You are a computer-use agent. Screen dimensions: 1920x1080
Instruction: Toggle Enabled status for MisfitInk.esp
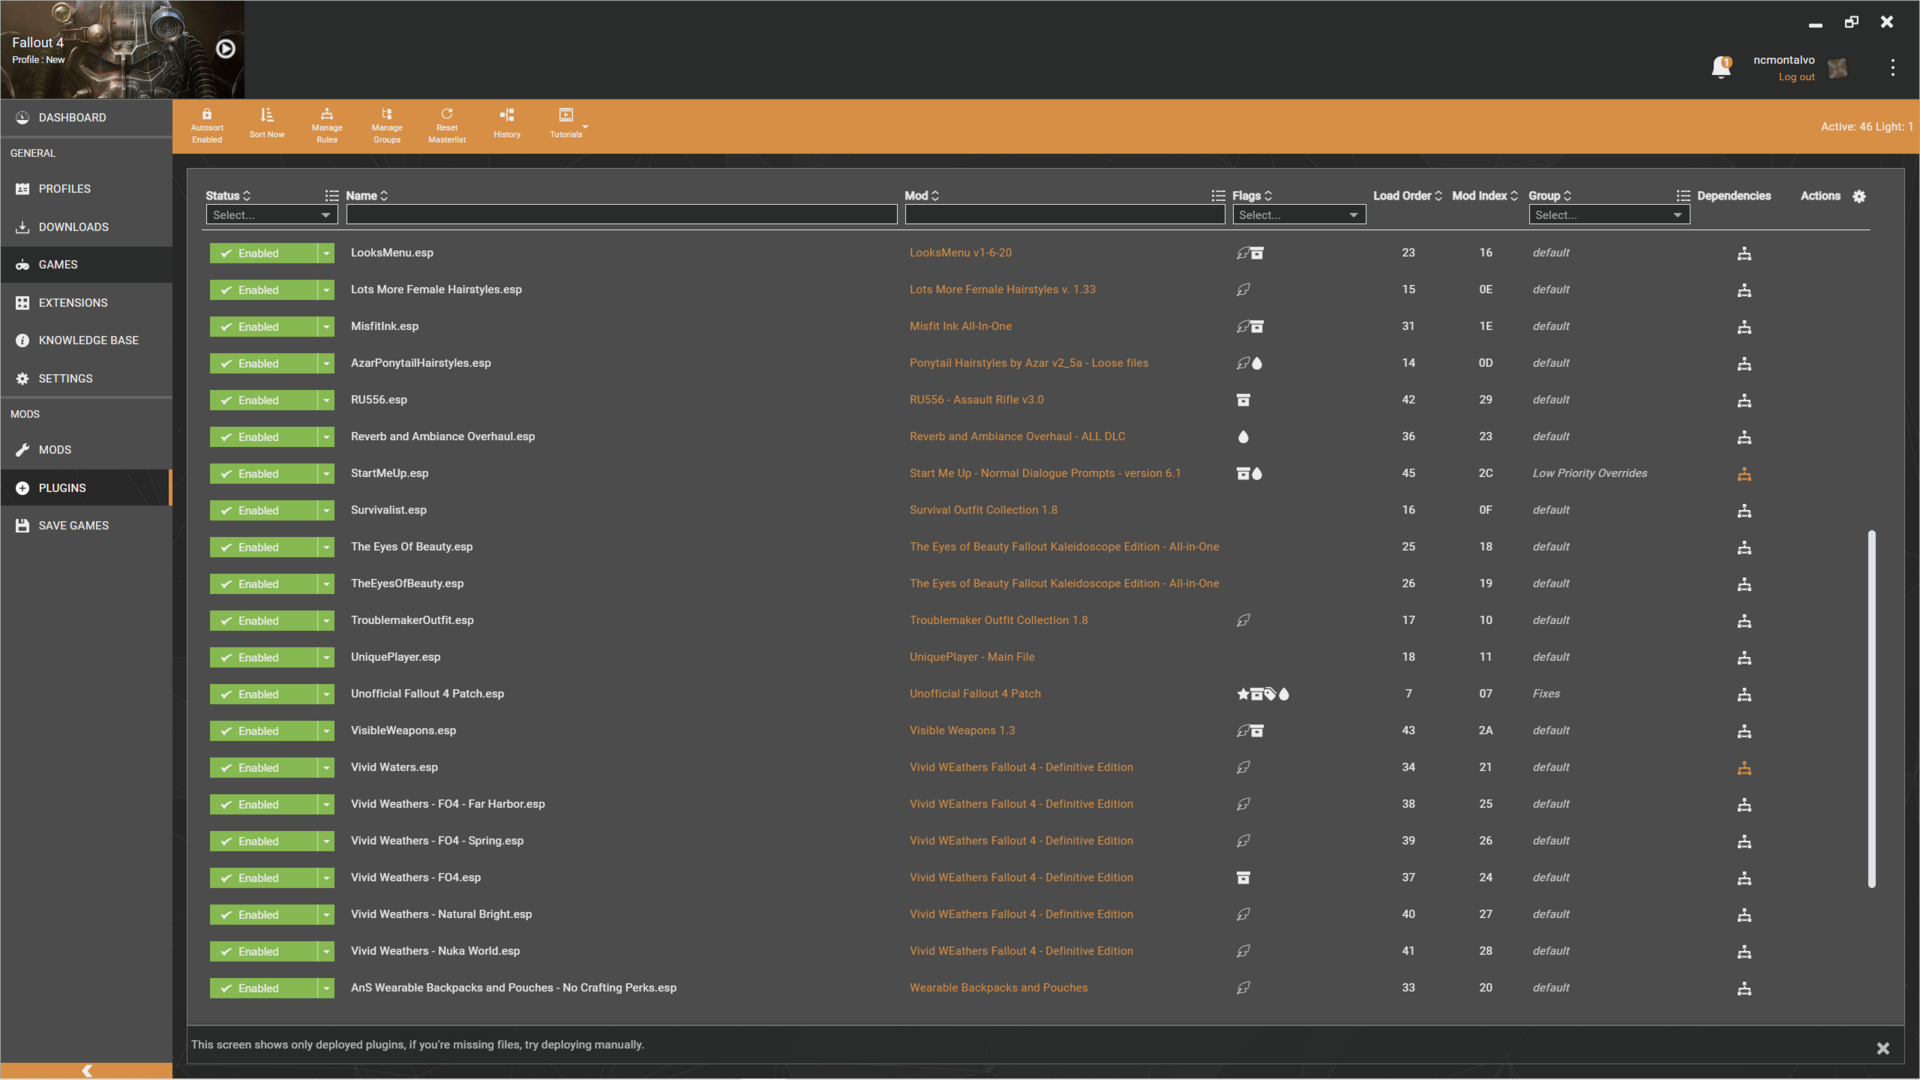click(264, 327)
